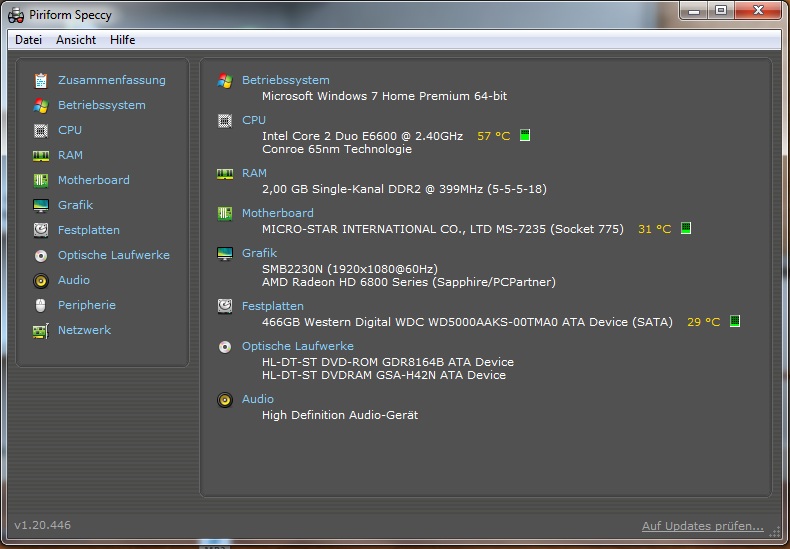Show Optische Laufwerke details from sidebar
This screenshot has width=790, height=549.
coord(113,255)
